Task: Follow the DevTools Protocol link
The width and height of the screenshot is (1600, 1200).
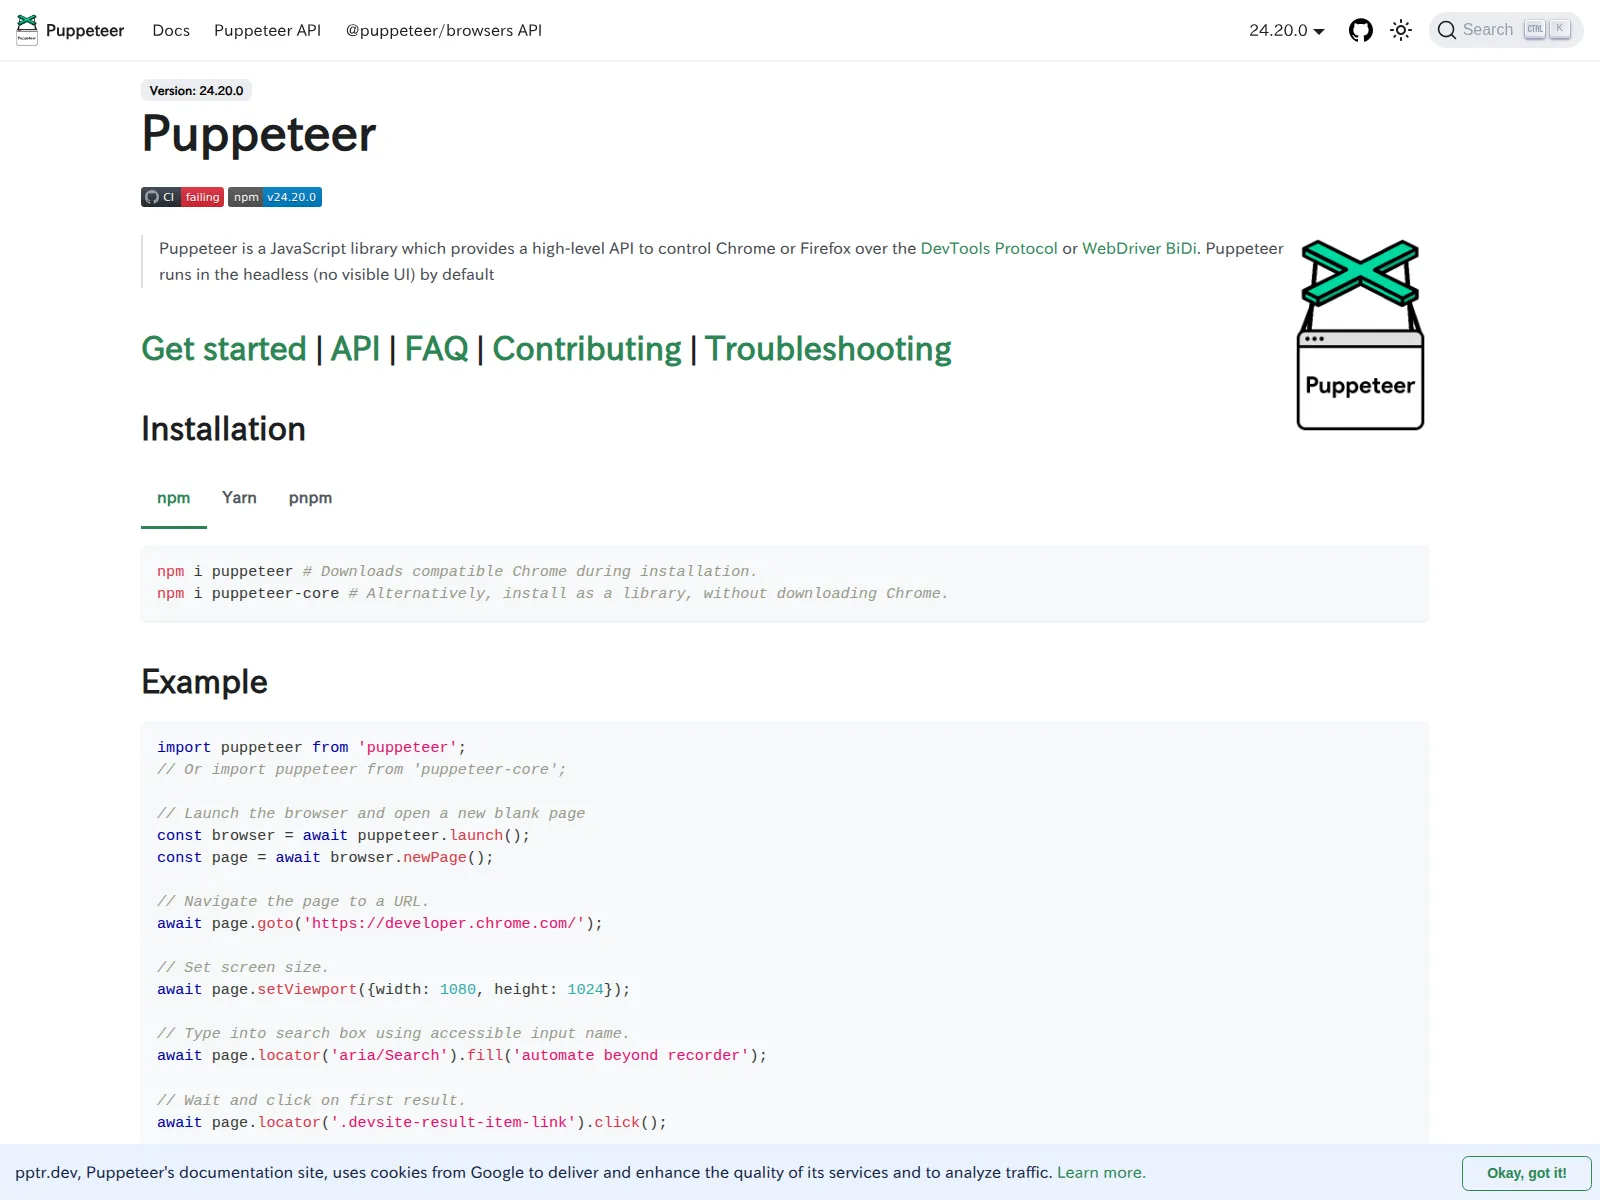Action: (988, 248)
